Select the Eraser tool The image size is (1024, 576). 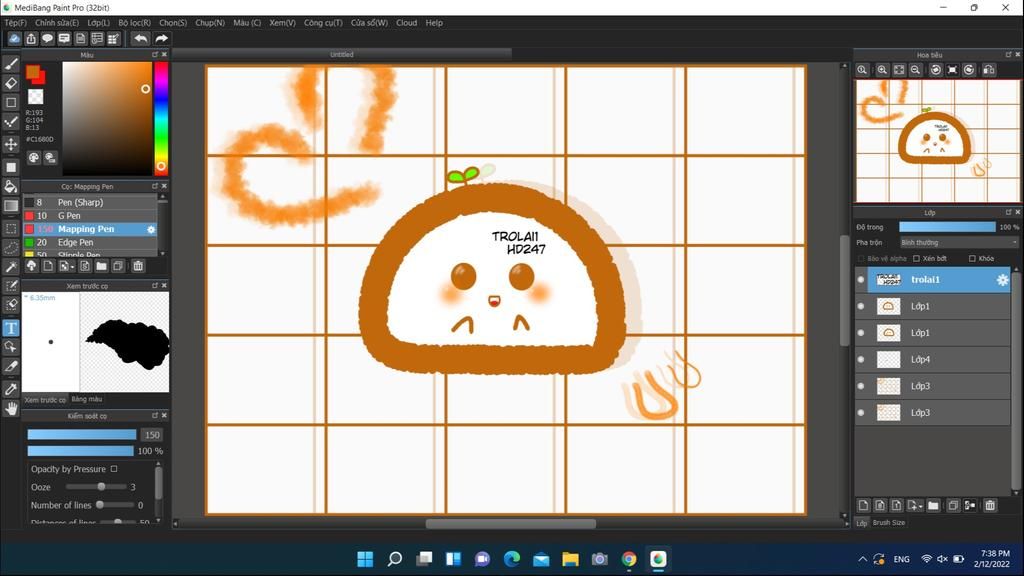coord(11,83)
